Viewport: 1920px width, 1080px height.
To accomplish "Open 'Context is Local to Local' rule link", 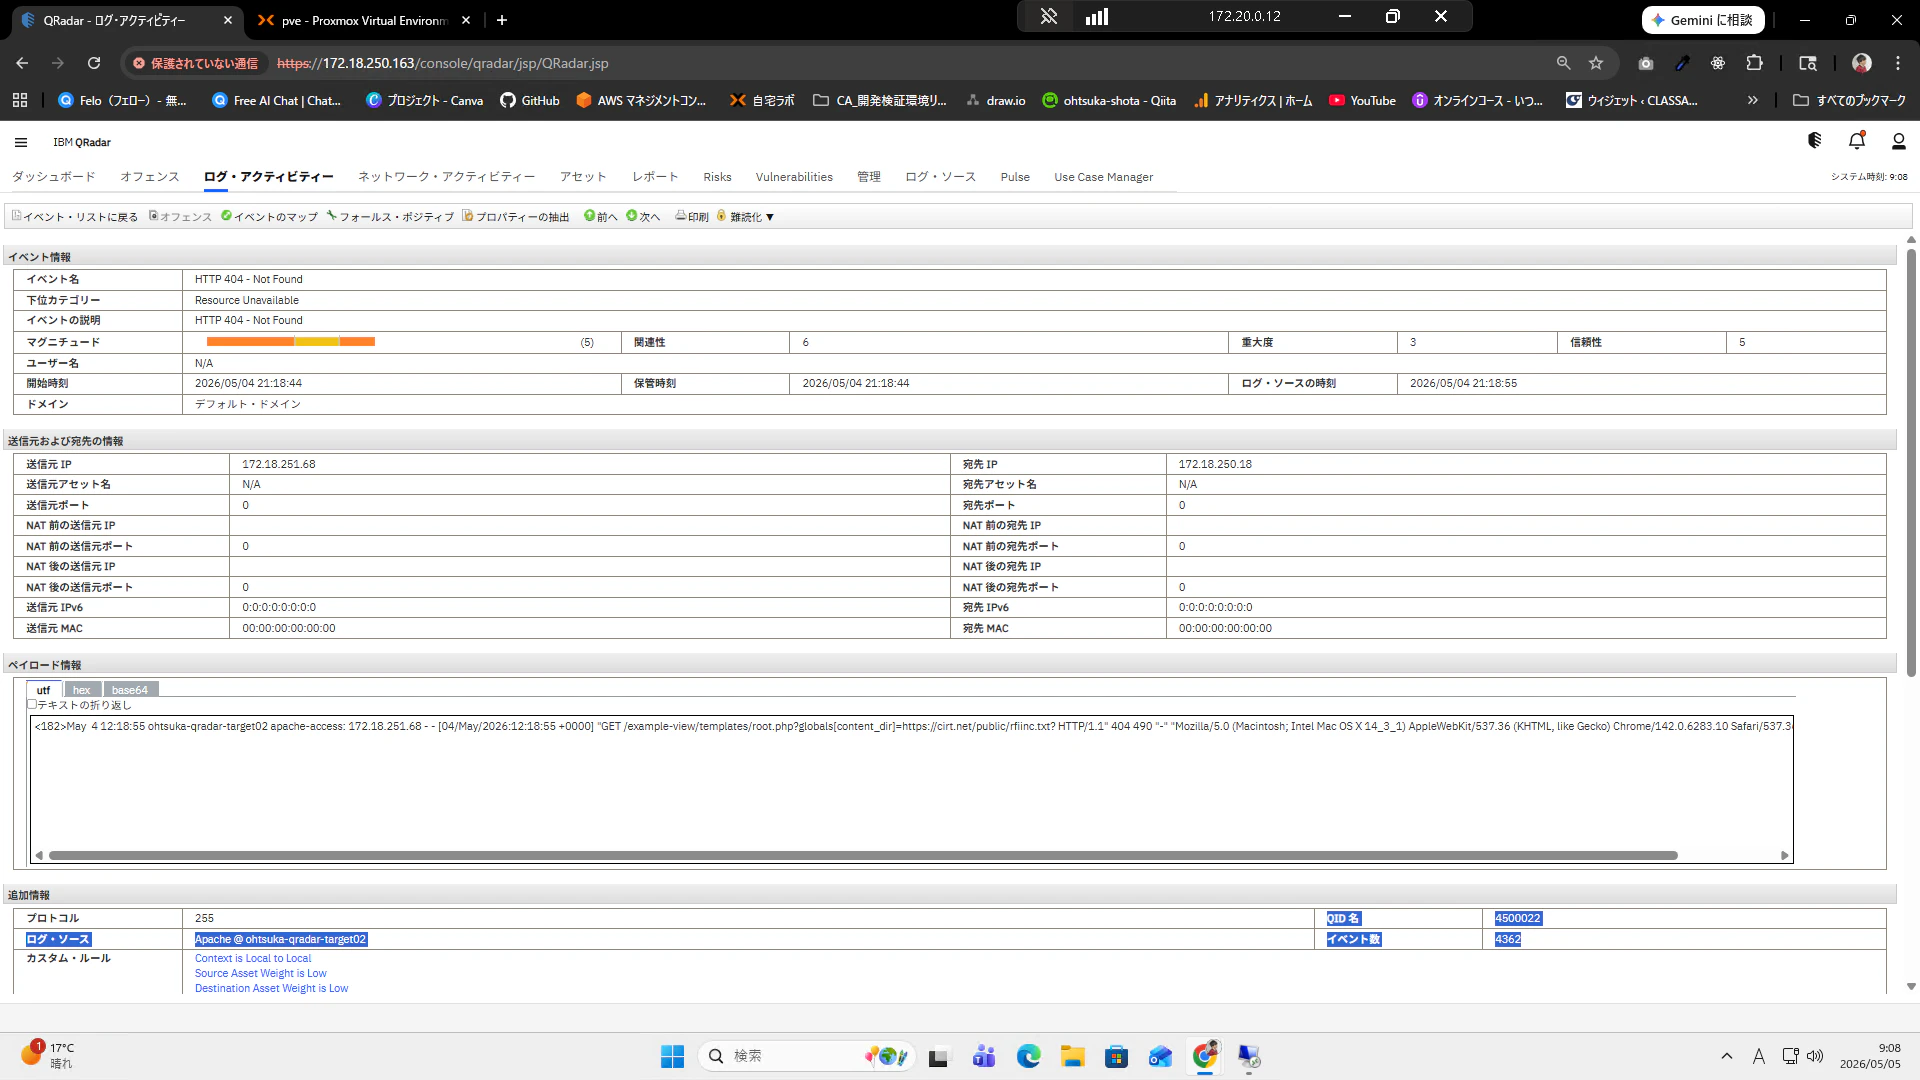I will 253,958.
